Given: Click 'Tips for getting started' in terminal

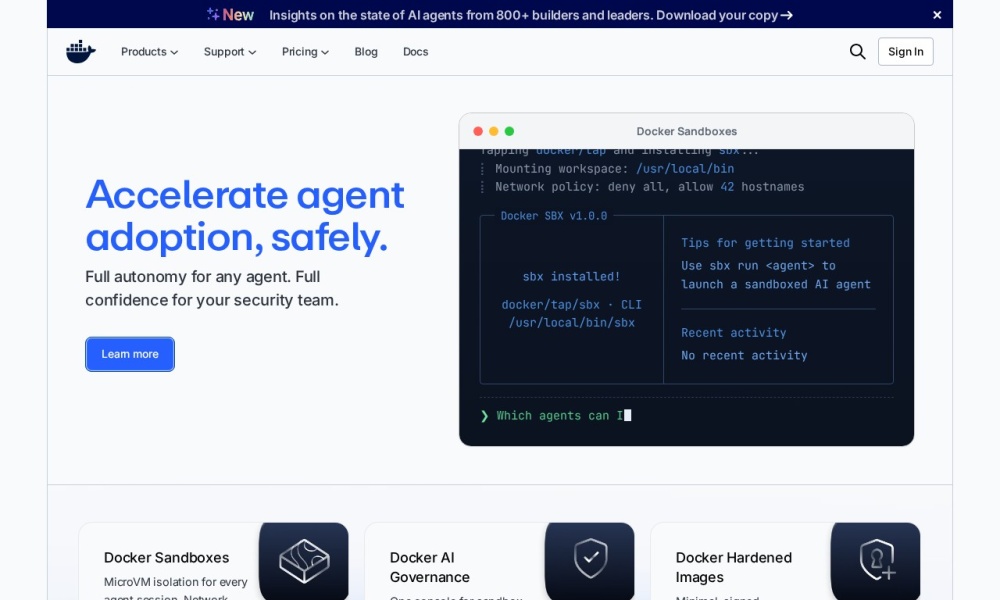Looking at the screenshot, I should pyautogui.click(x=765, y=243).
